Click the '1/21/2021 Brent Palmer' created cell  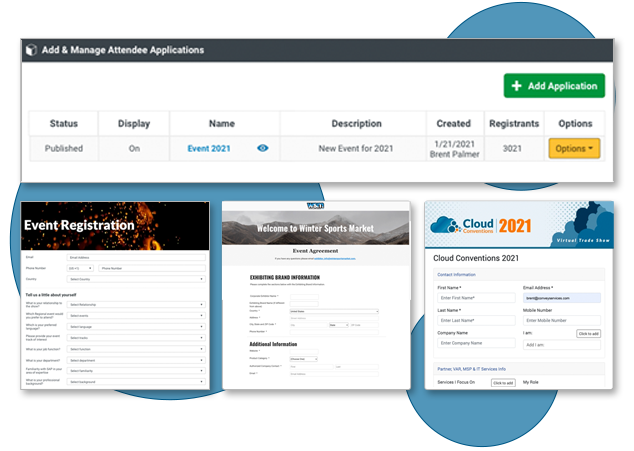pos(454,149)
